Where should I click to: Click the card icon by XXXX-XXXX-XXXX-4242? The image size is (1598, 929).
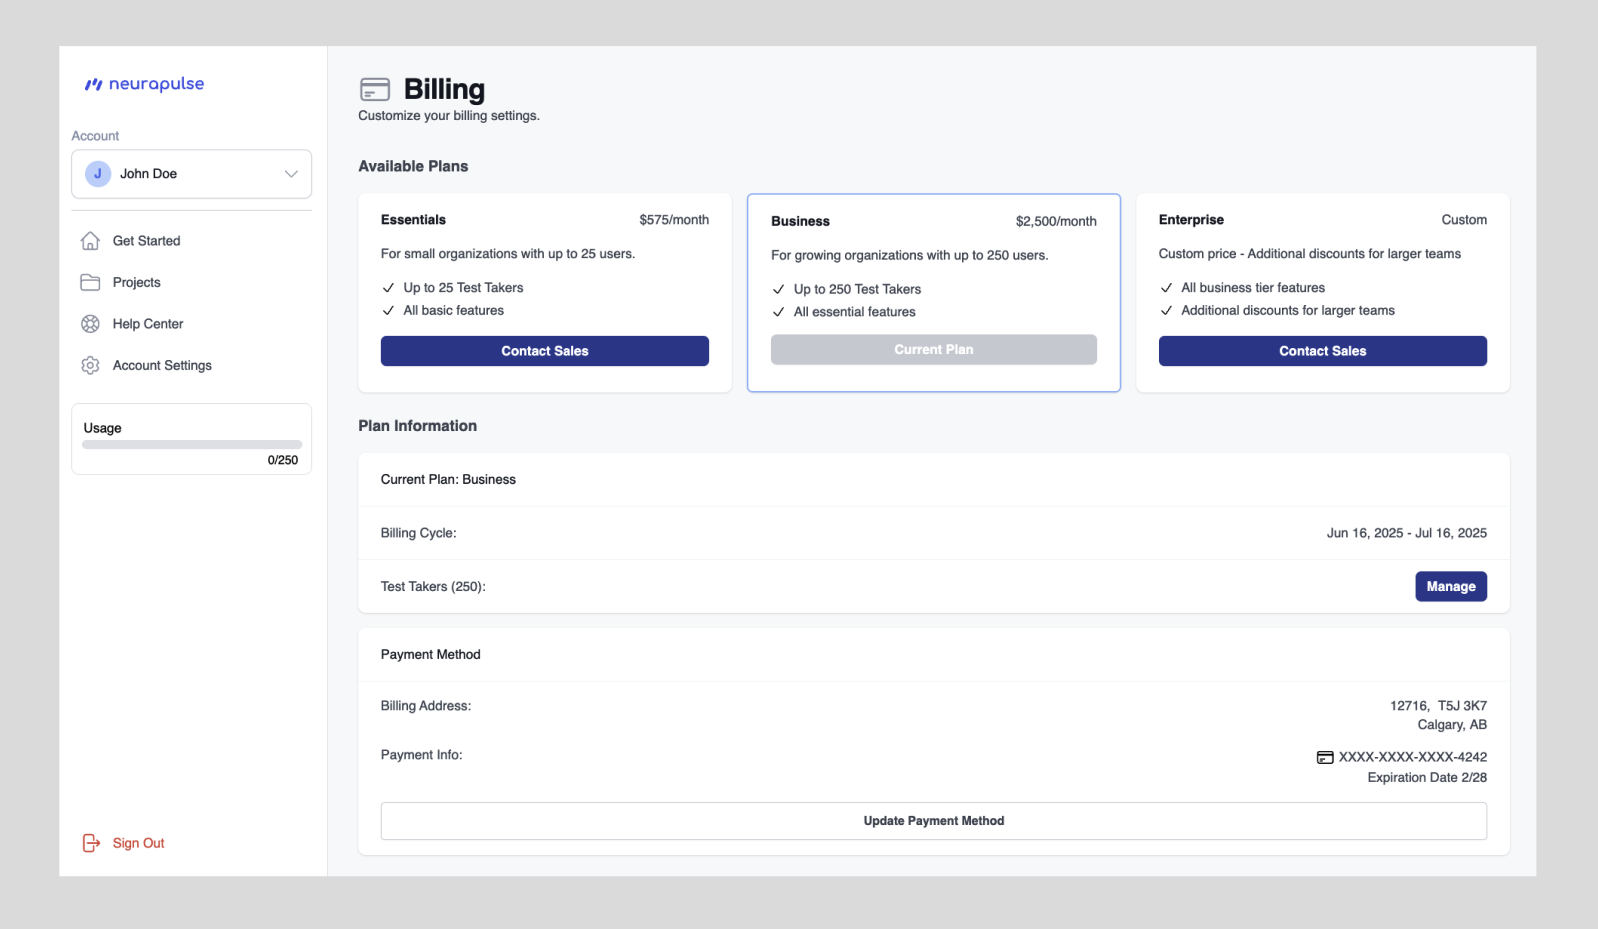coord(1325,758)
